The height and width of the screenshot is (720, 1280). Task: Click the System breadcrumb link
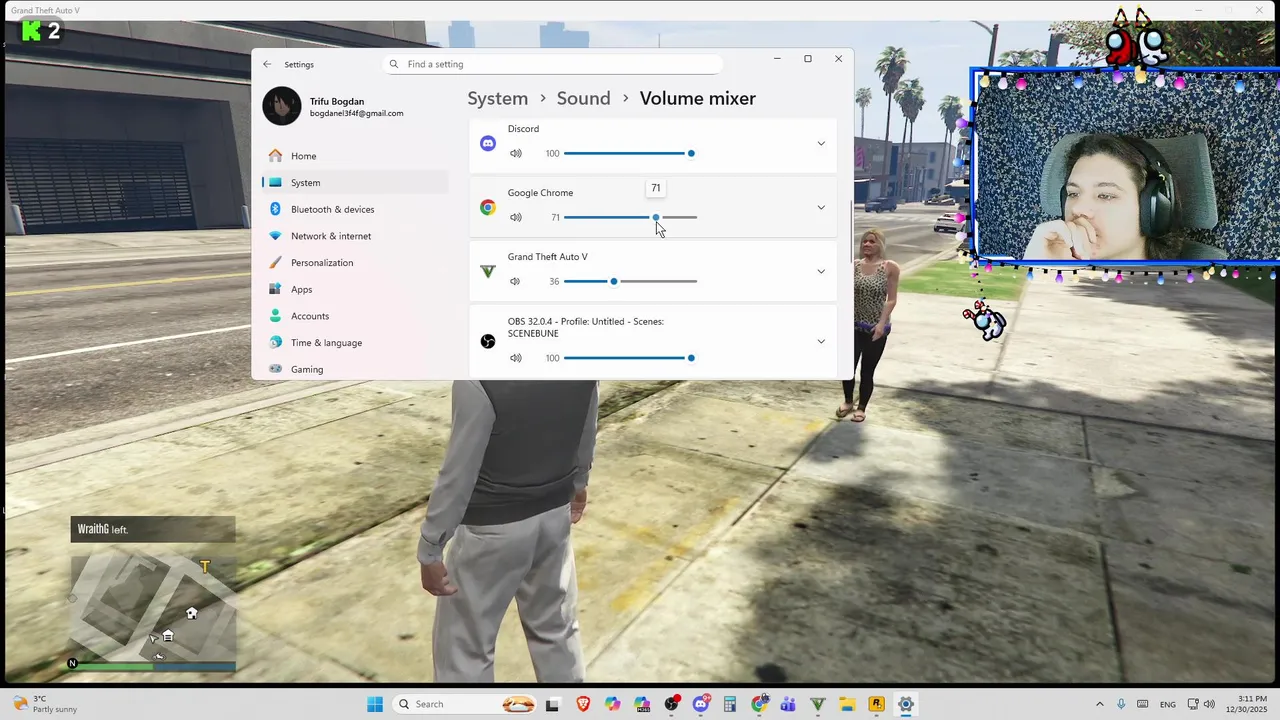coord(497,98)
